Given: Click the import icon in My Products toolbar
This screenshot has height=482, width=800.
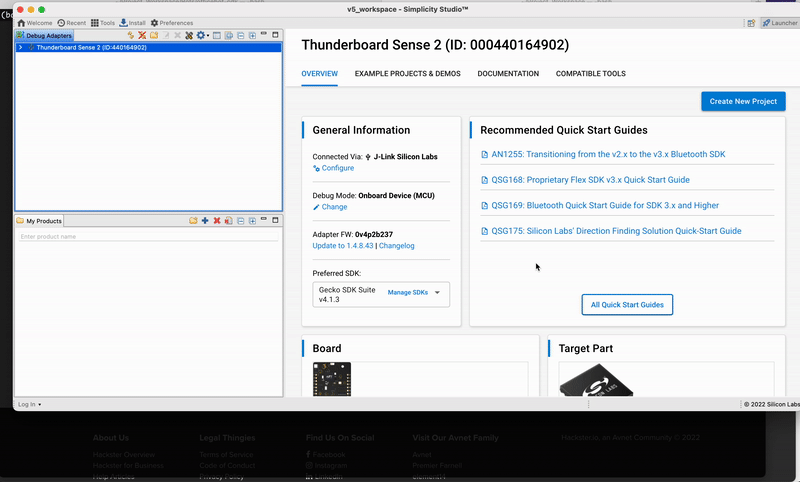Looking at the screenshot, I should 229,221.
